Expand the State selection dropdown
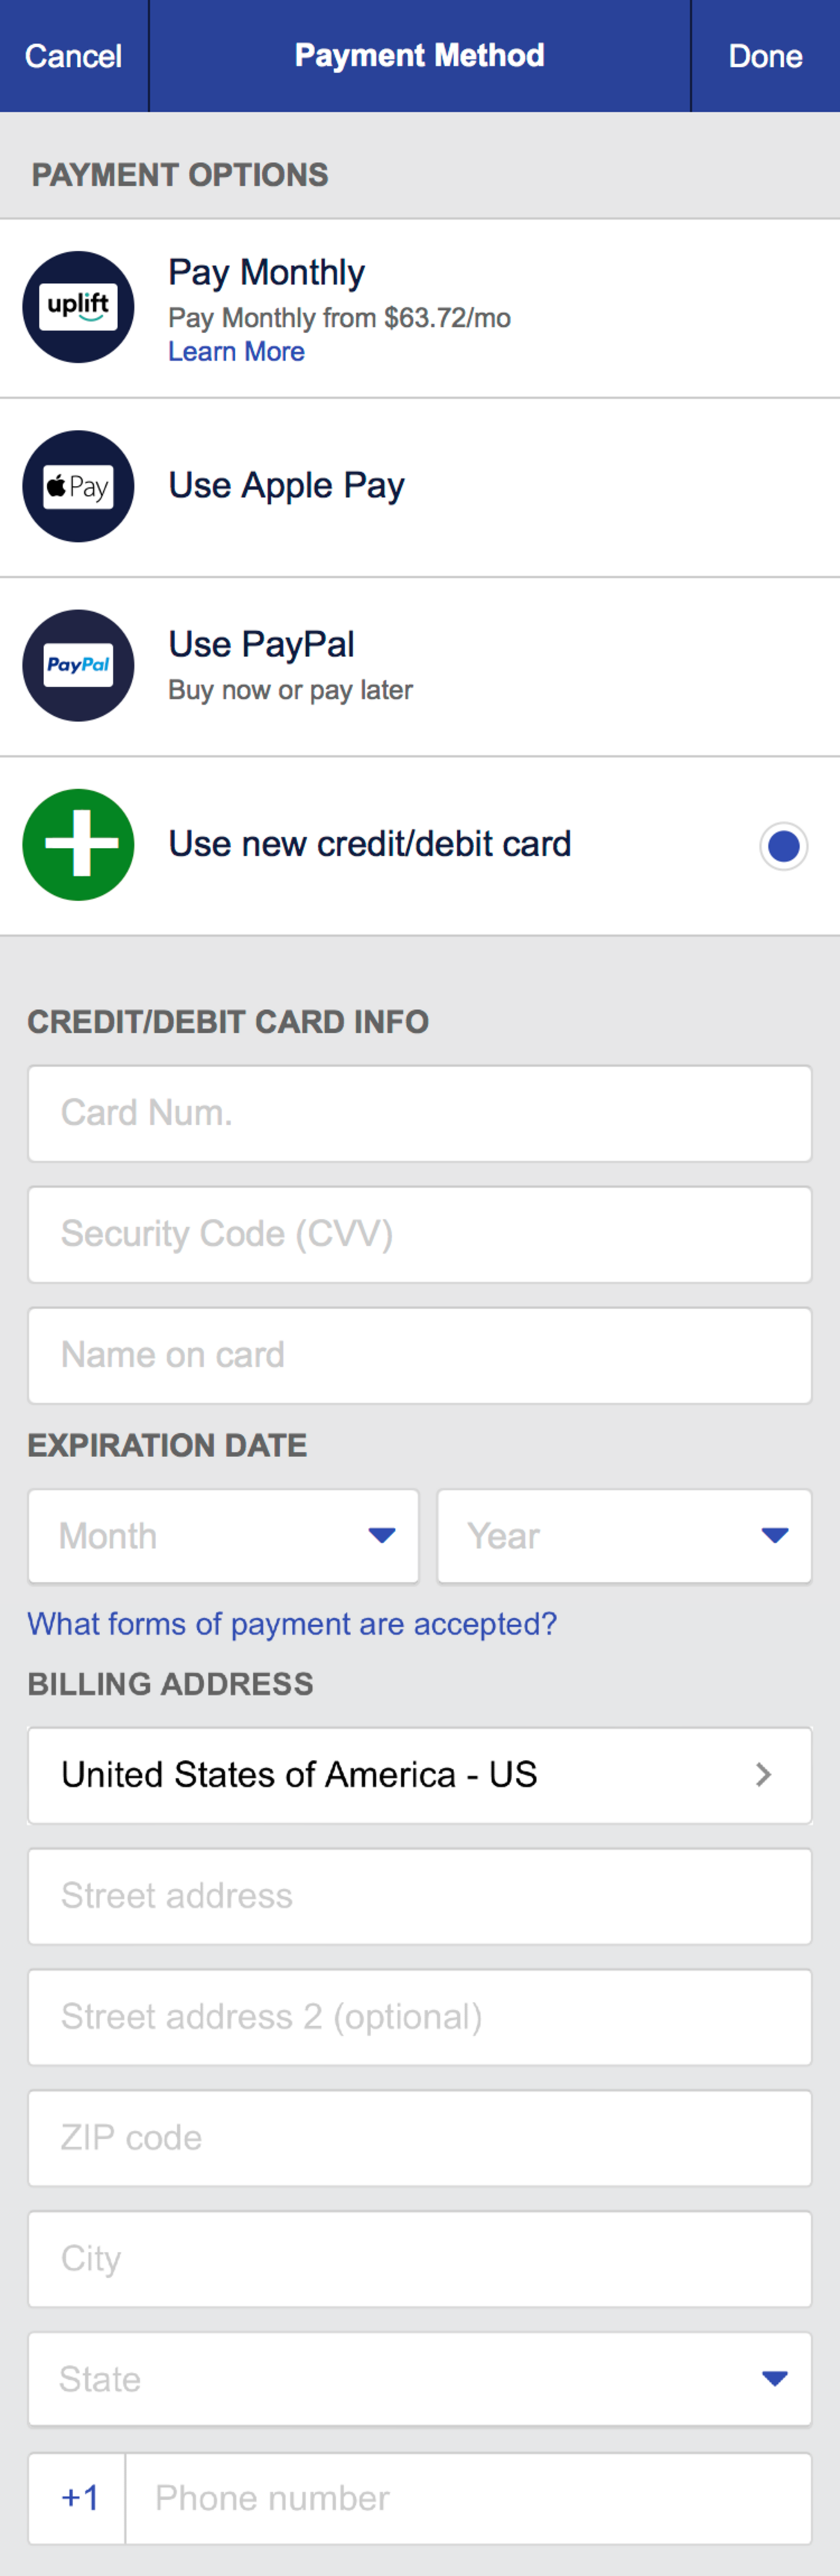Viewport: 840px width, 2576px height. point(420,2379)
